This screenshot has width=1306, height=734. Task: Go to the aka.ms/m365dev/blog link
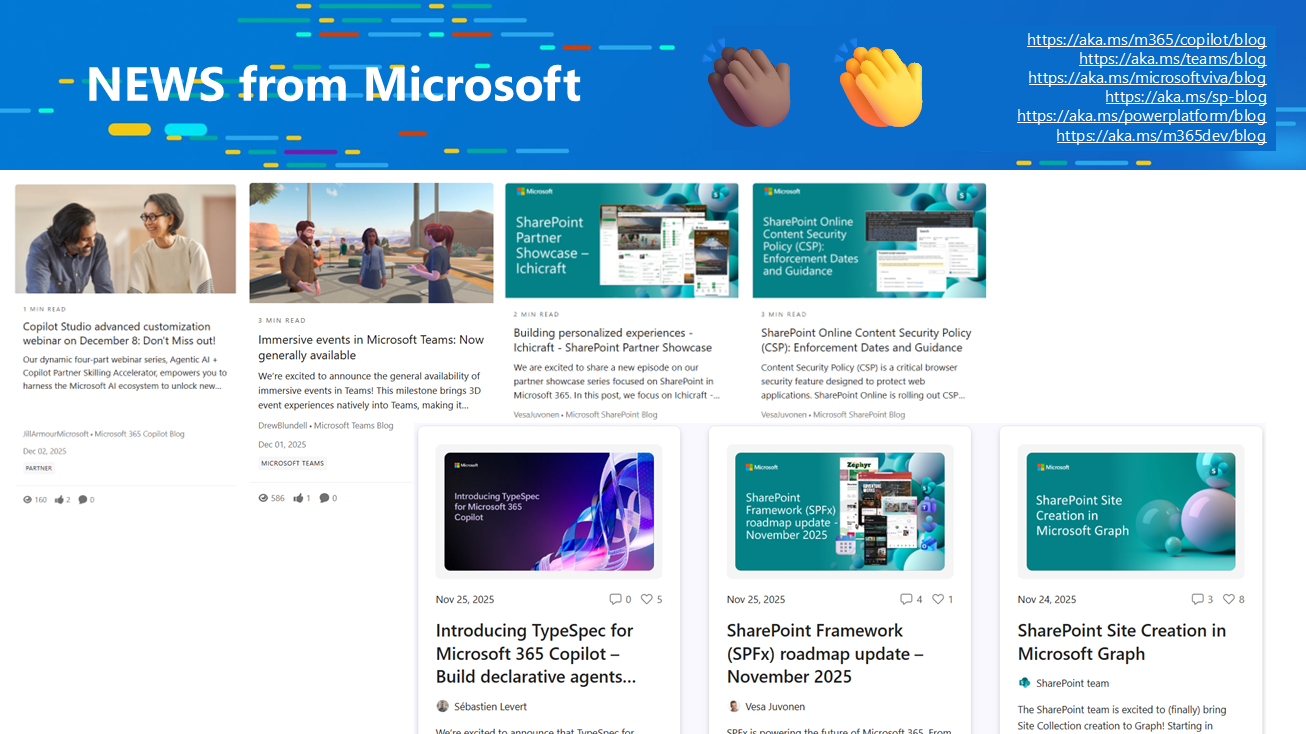pyautogui.click(x=1161, y=136)
